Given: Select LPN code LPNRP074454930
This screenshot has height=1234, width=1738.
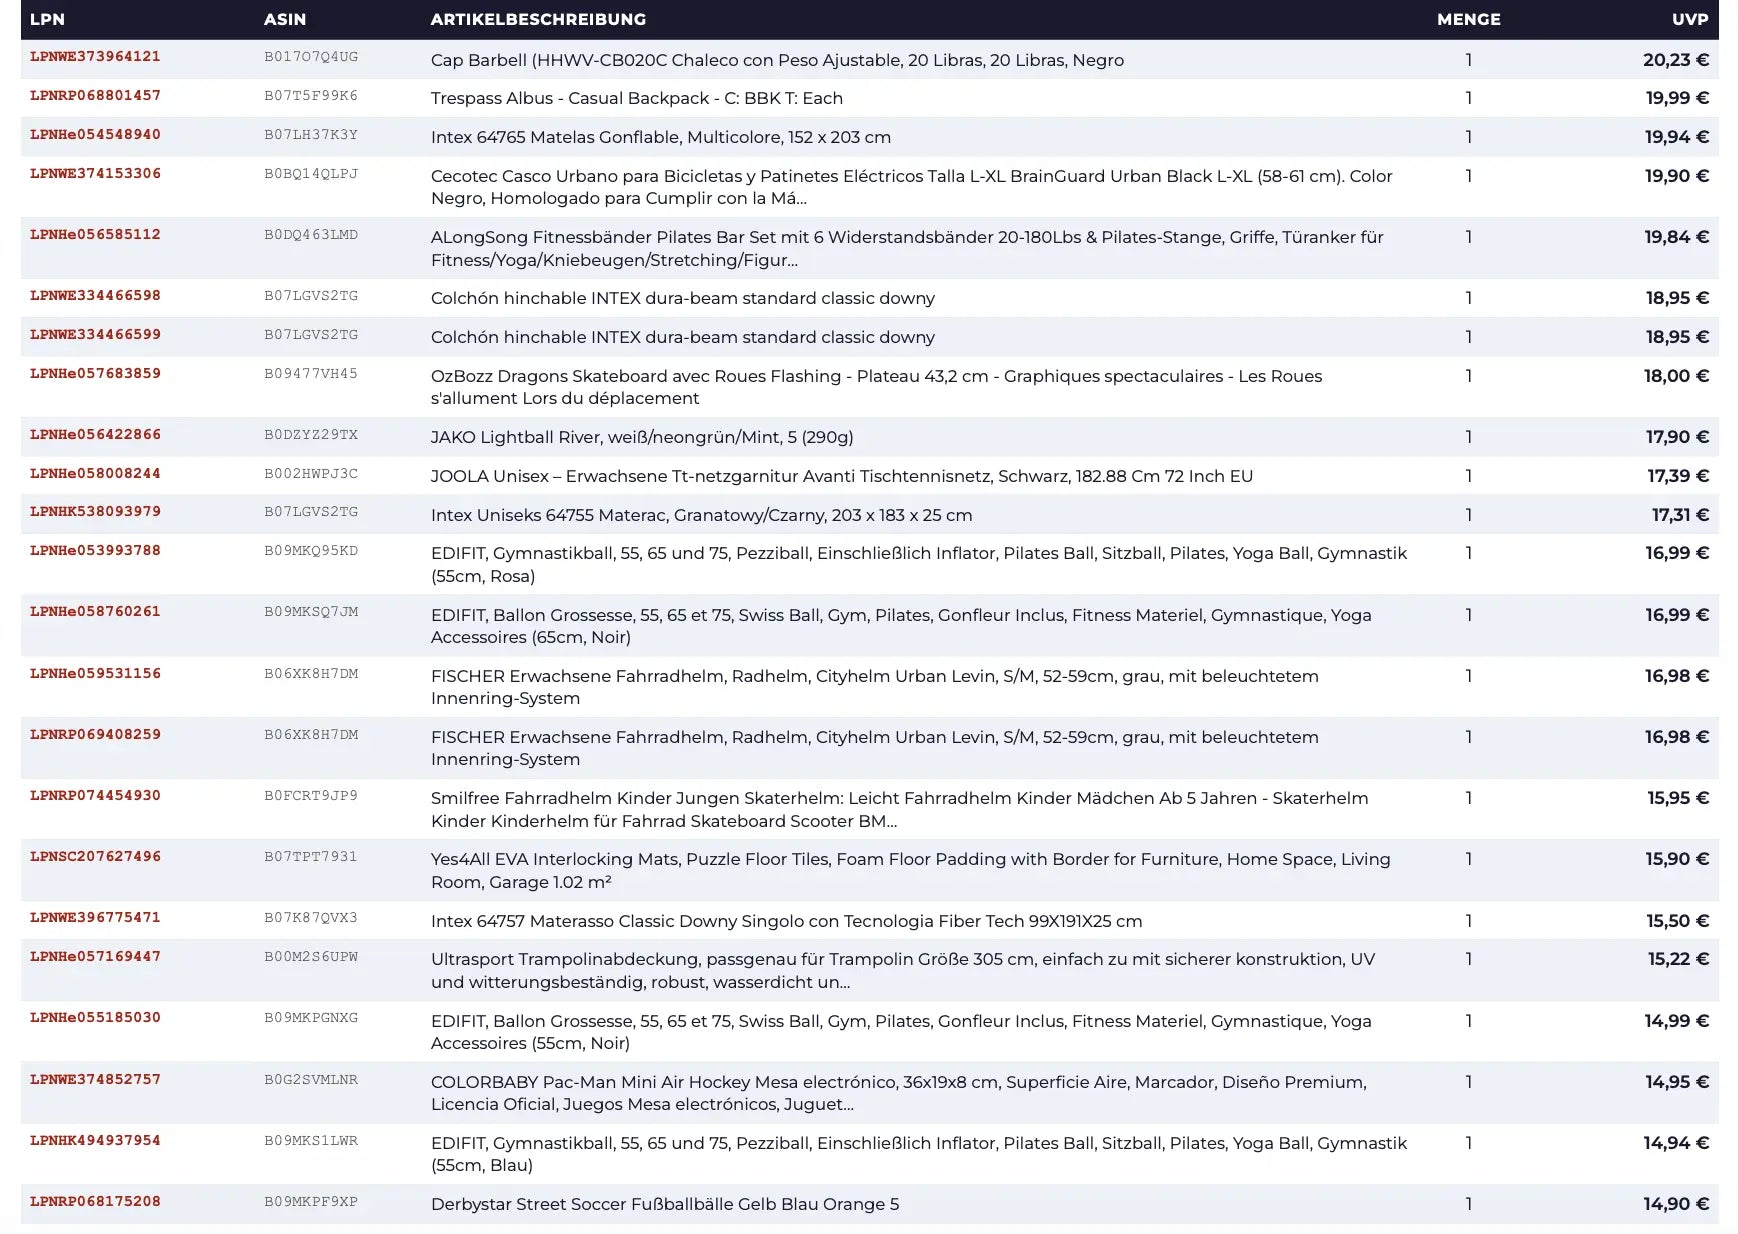Looking at the screenshot, I should (95, 796).
